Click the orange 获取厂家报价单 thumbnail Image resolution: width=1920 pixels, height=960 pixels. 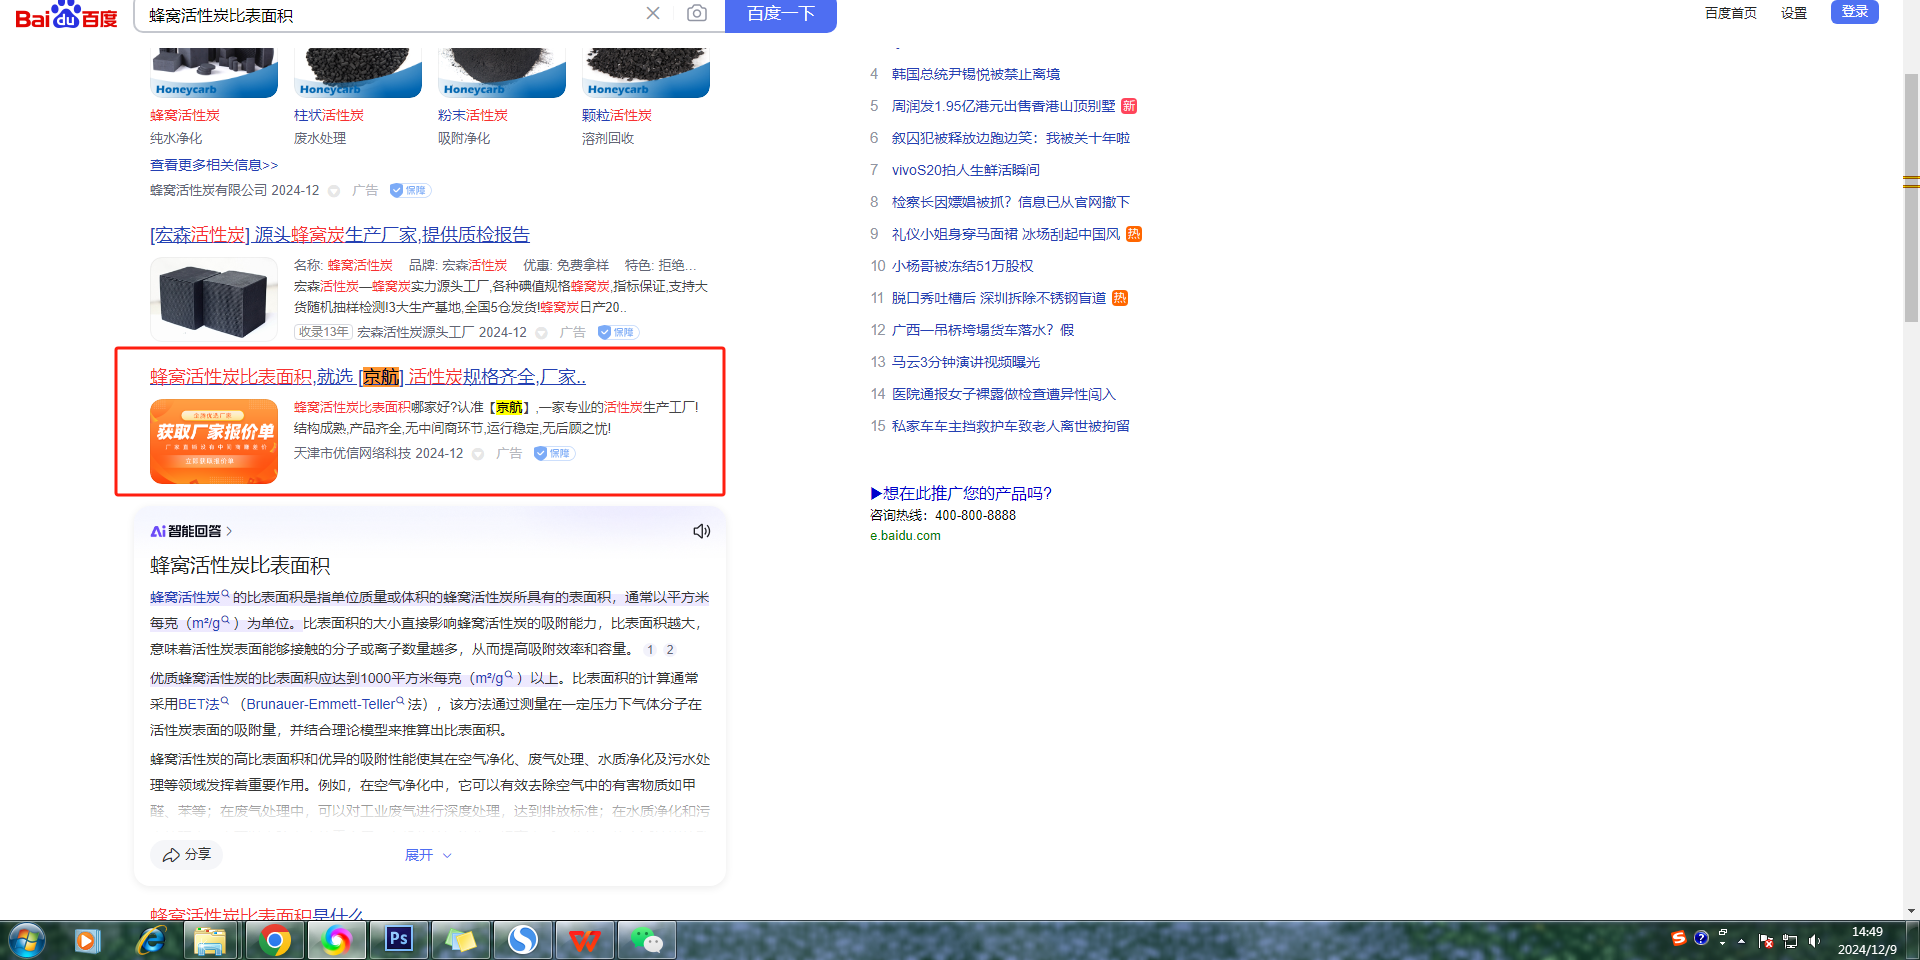click(214, 441)
